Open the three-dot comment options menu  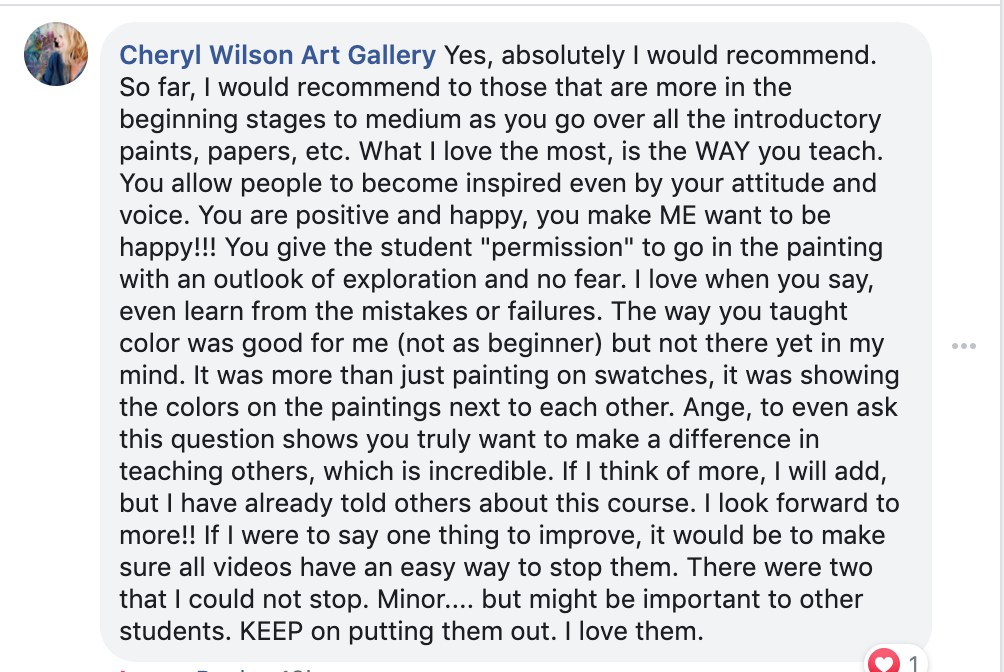pos(964,346)
